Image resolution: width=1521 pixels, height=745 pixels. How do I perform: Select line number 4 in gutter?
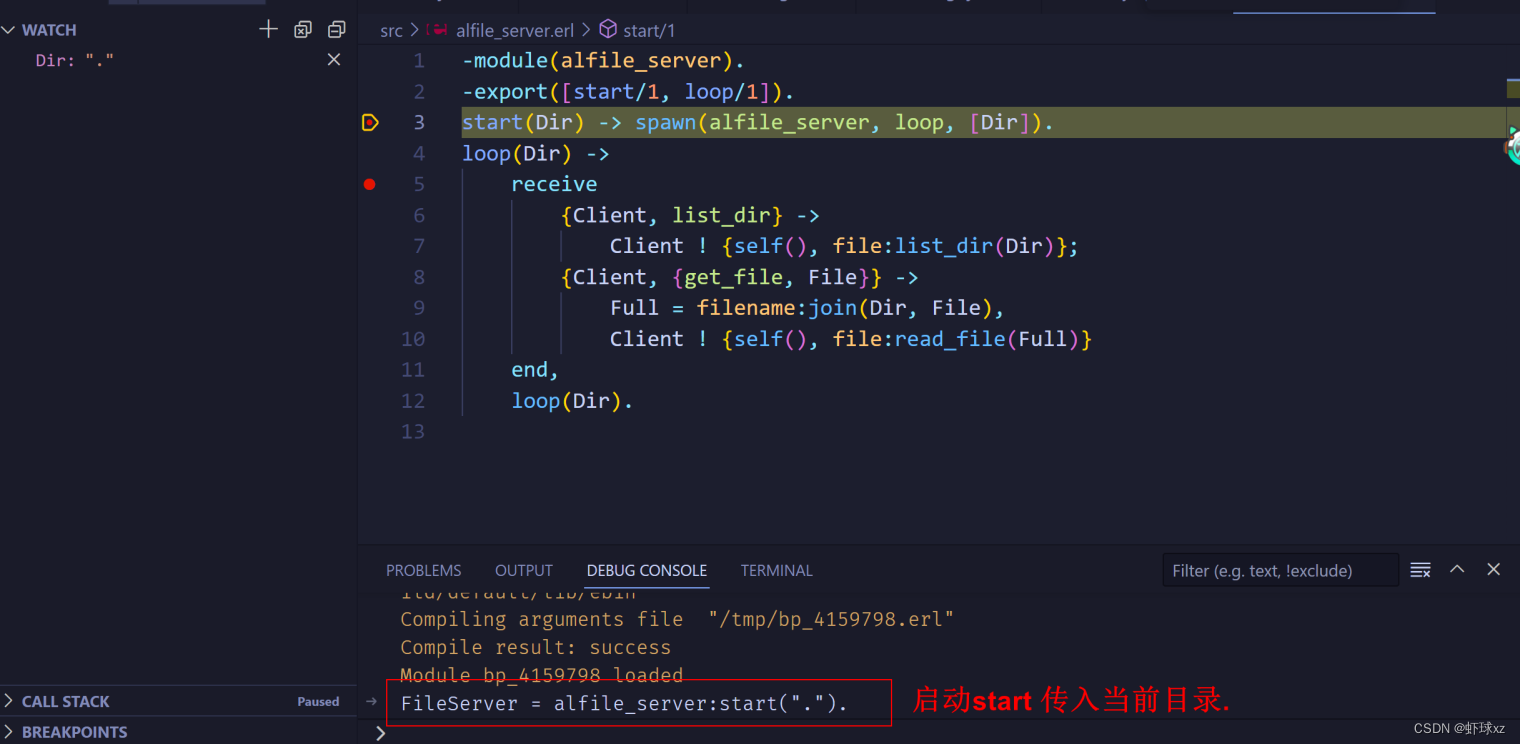[418, 154]
